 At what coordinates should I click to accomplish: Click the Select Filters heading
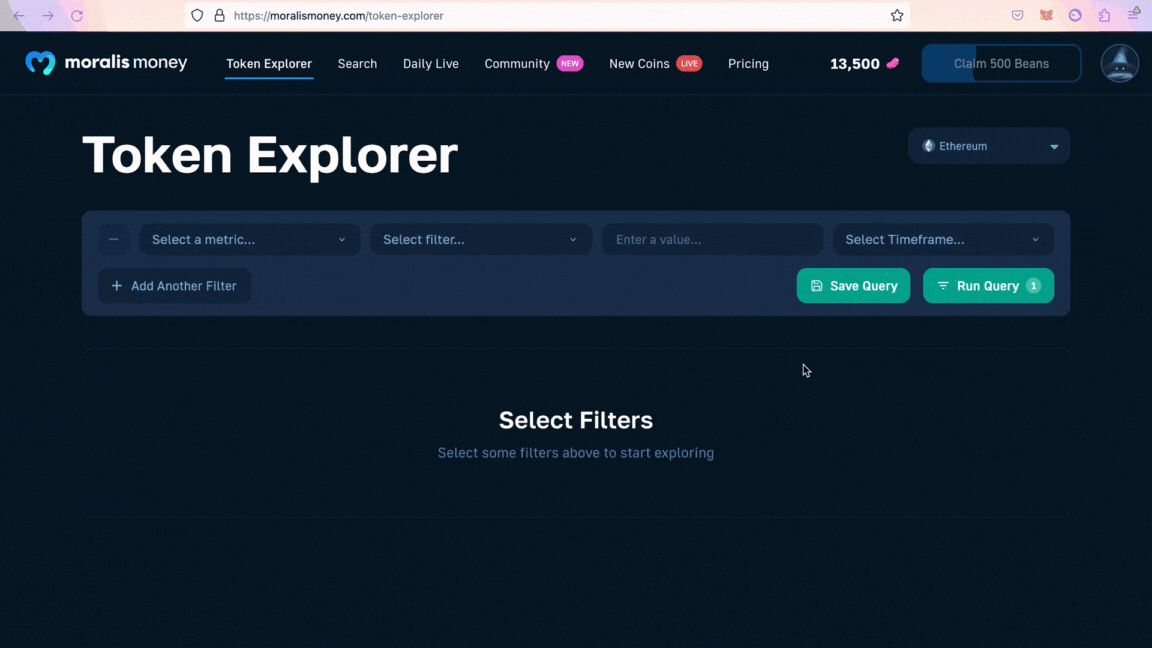click(576, 420)
